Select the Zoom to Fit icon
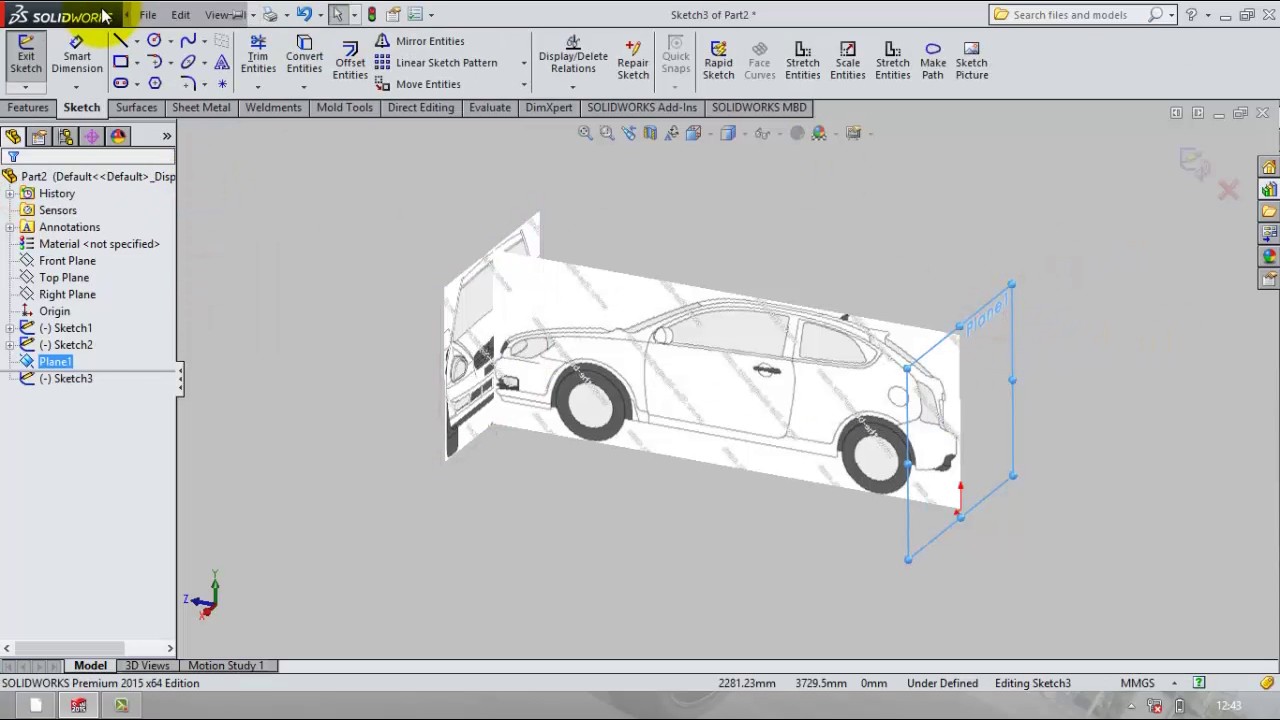The image size is (1280, 720). [x=584, y=132]
